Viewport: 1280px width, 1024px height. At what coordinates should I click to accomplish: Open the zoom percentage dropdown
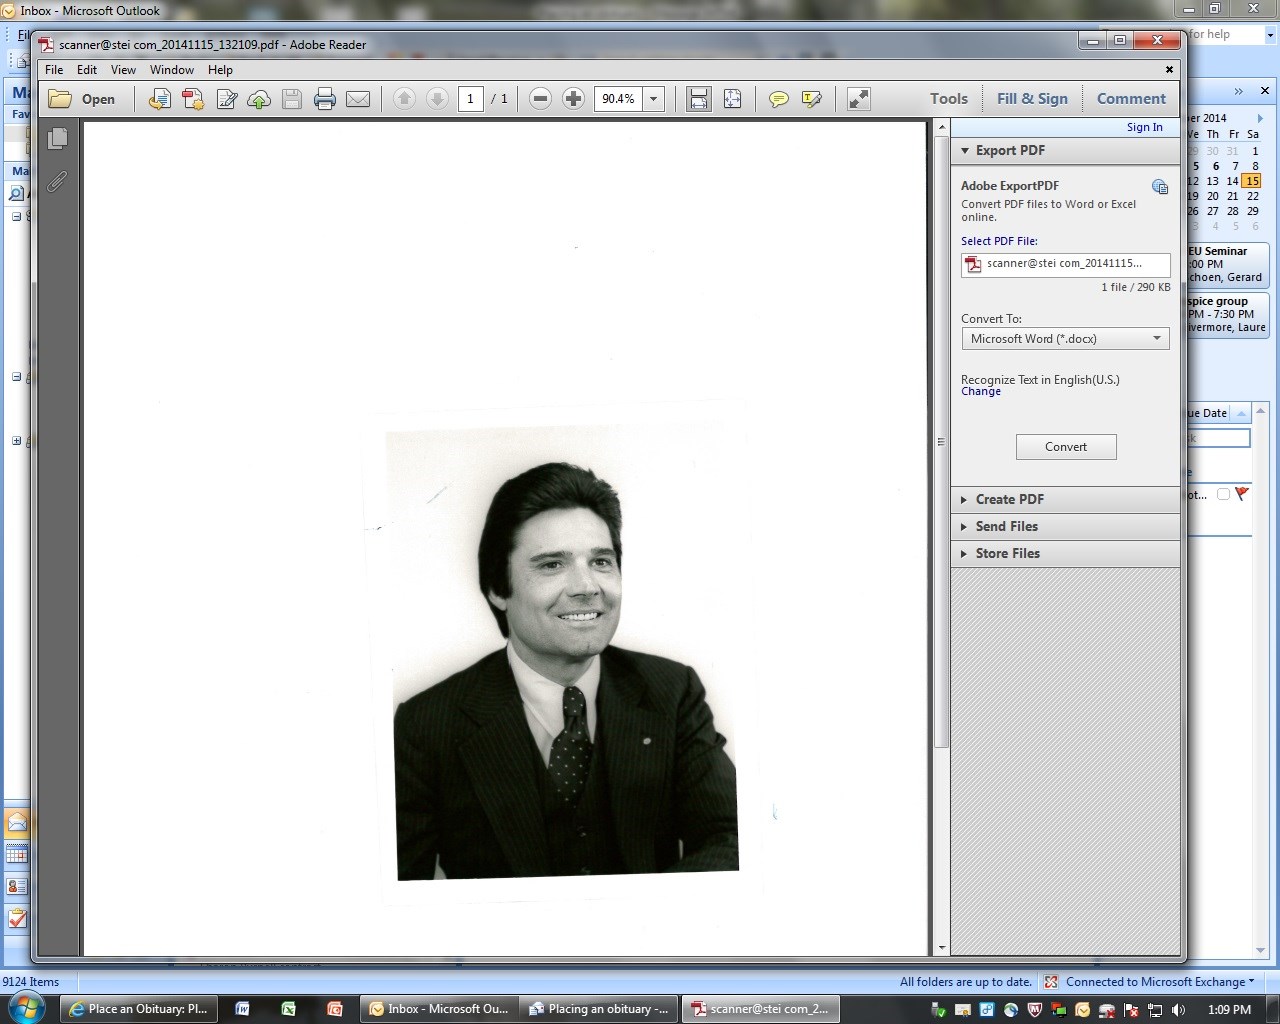click(x=654, y=99)
